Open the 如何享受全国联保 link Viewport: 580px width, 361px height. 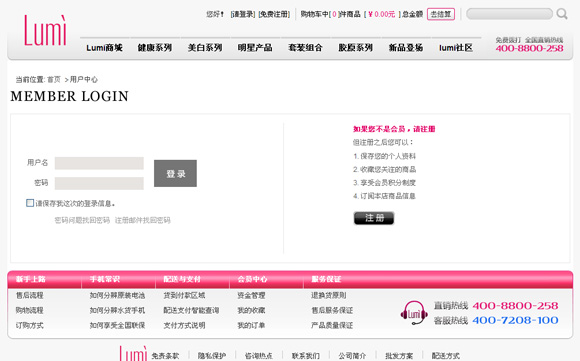[x=117, y=325]
